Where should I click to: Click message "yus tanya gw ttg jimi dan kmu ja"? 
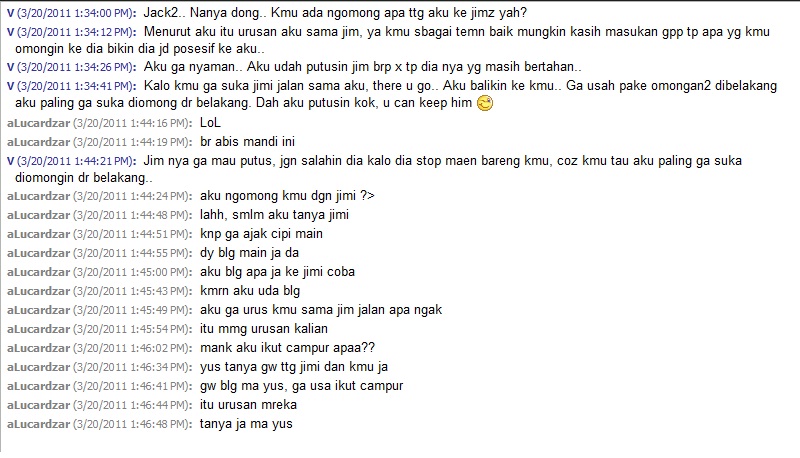coord(294,367)
